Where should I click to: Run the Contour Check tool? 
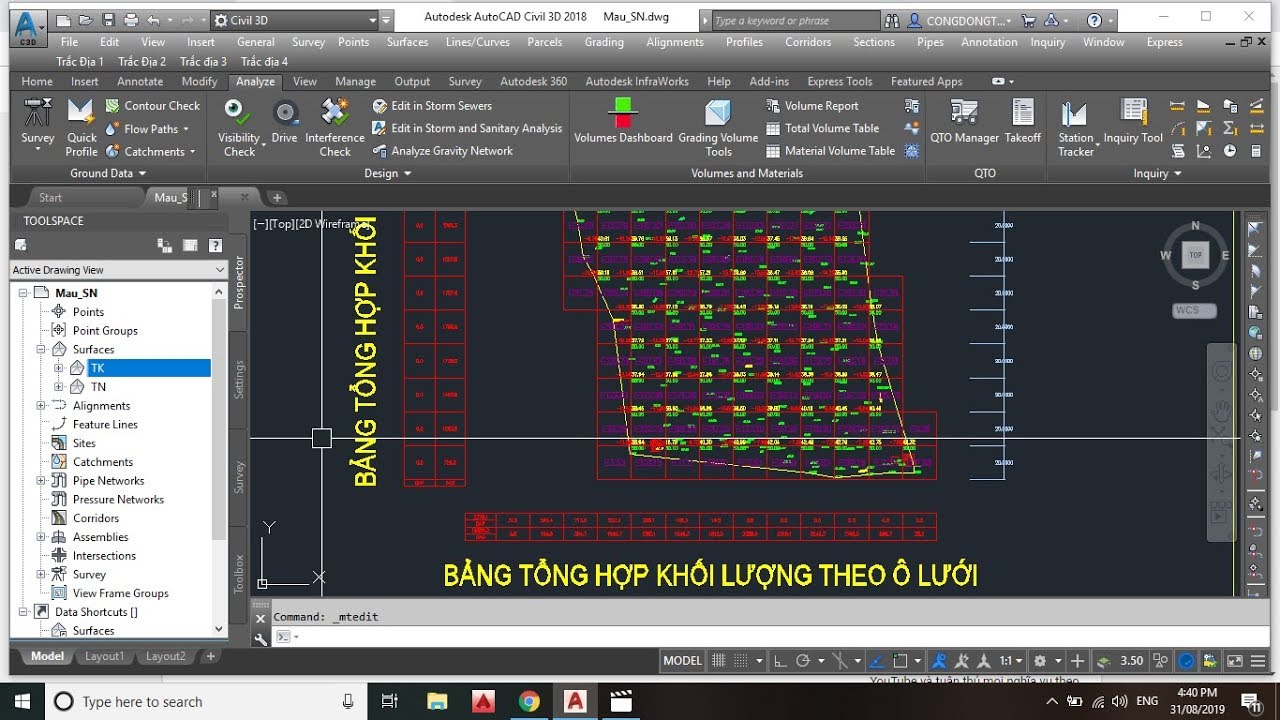[152, 106]
